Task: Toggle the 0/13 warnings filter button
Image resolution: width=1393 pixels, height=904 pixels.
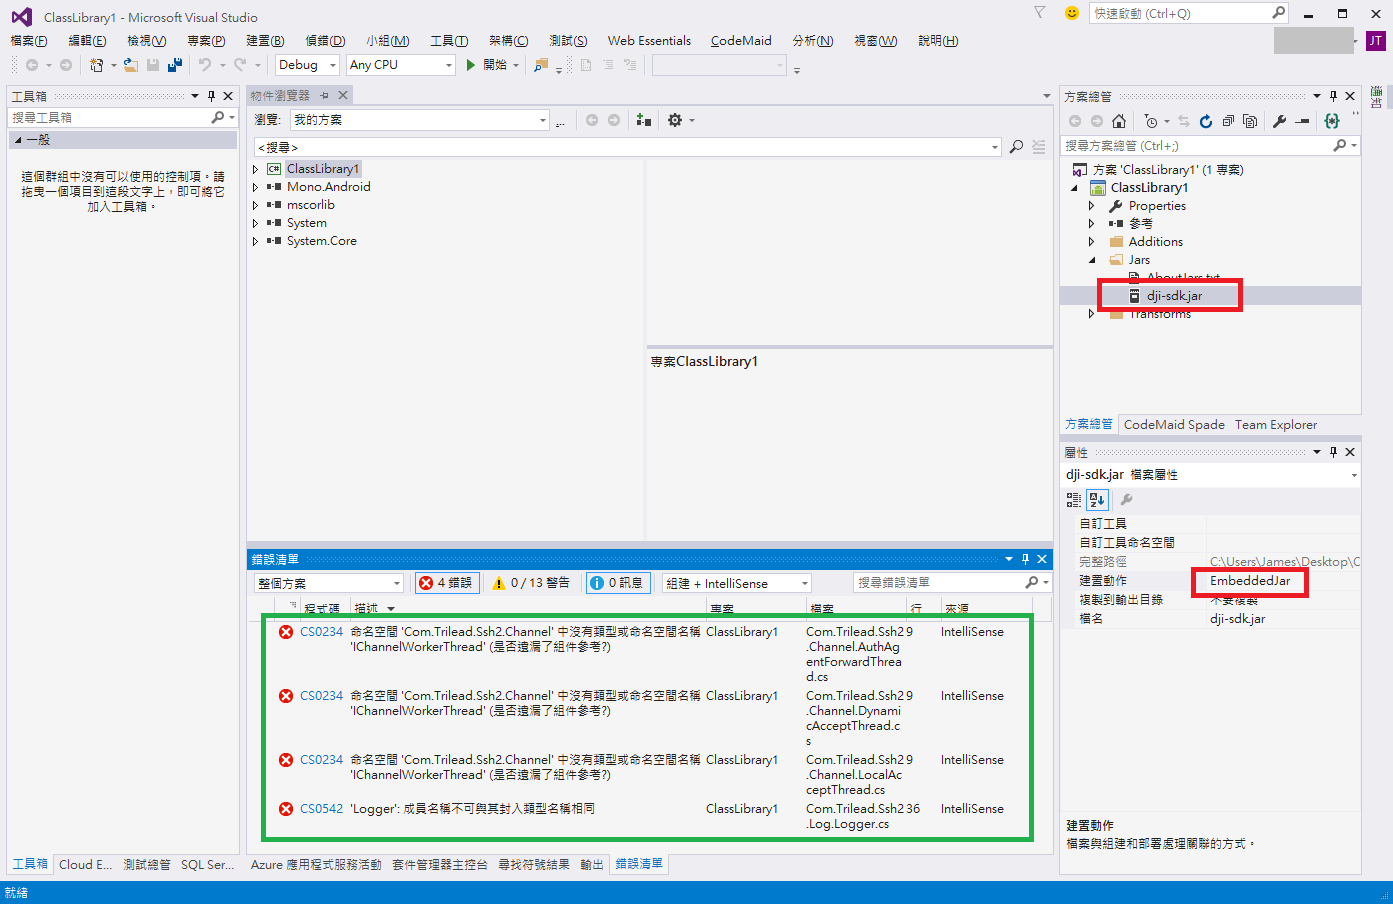Action: click(x=531, y=583)
